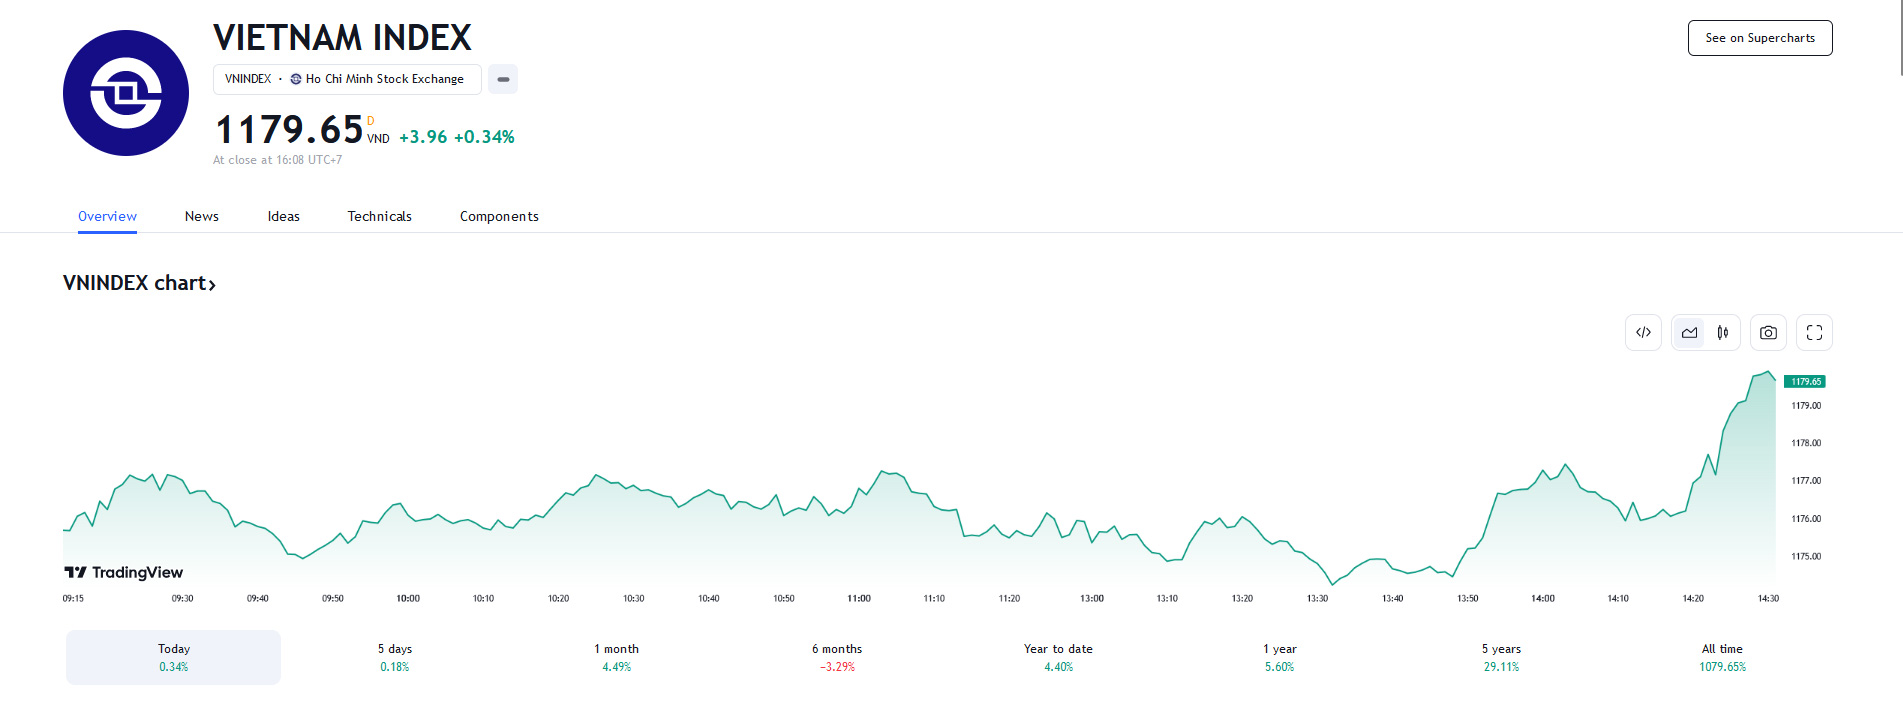Image resolution: width=1903 pixels, height=718 pixels.
Task: Select the 5 days range
Action: [x=395, y=657]
